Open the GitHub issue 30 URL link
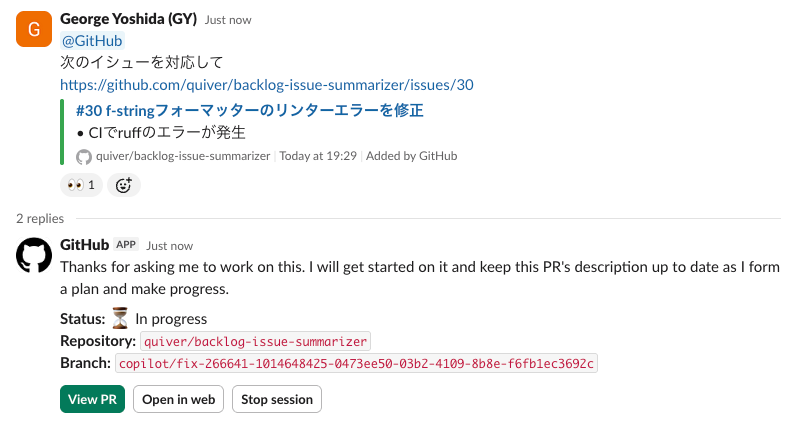The height and width of the screenshot is (431, 790). pos(266,85)
